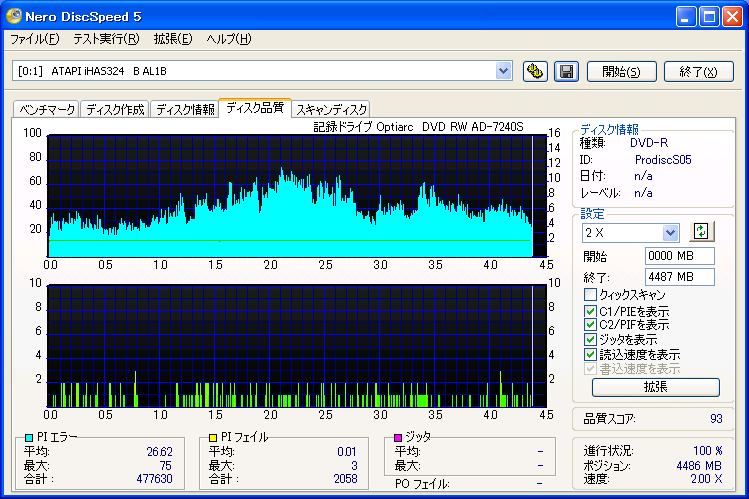This screenshot has width=749, height=499.
Task: Click the PO フェイル label
Action: pos(422,484)
